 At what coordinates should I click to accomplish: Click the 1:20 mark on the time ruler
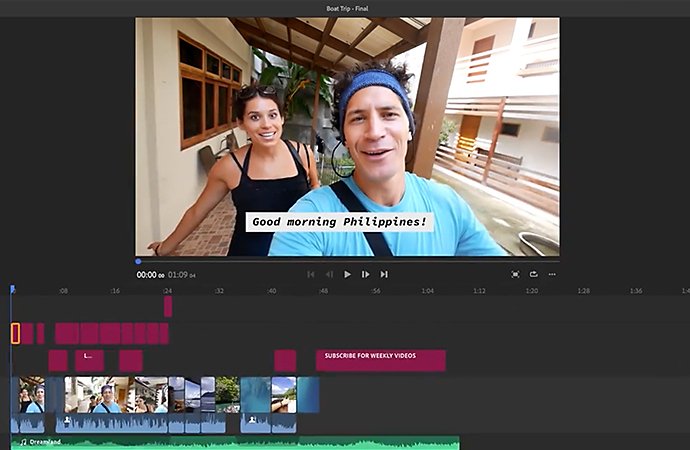click(532, 291)
